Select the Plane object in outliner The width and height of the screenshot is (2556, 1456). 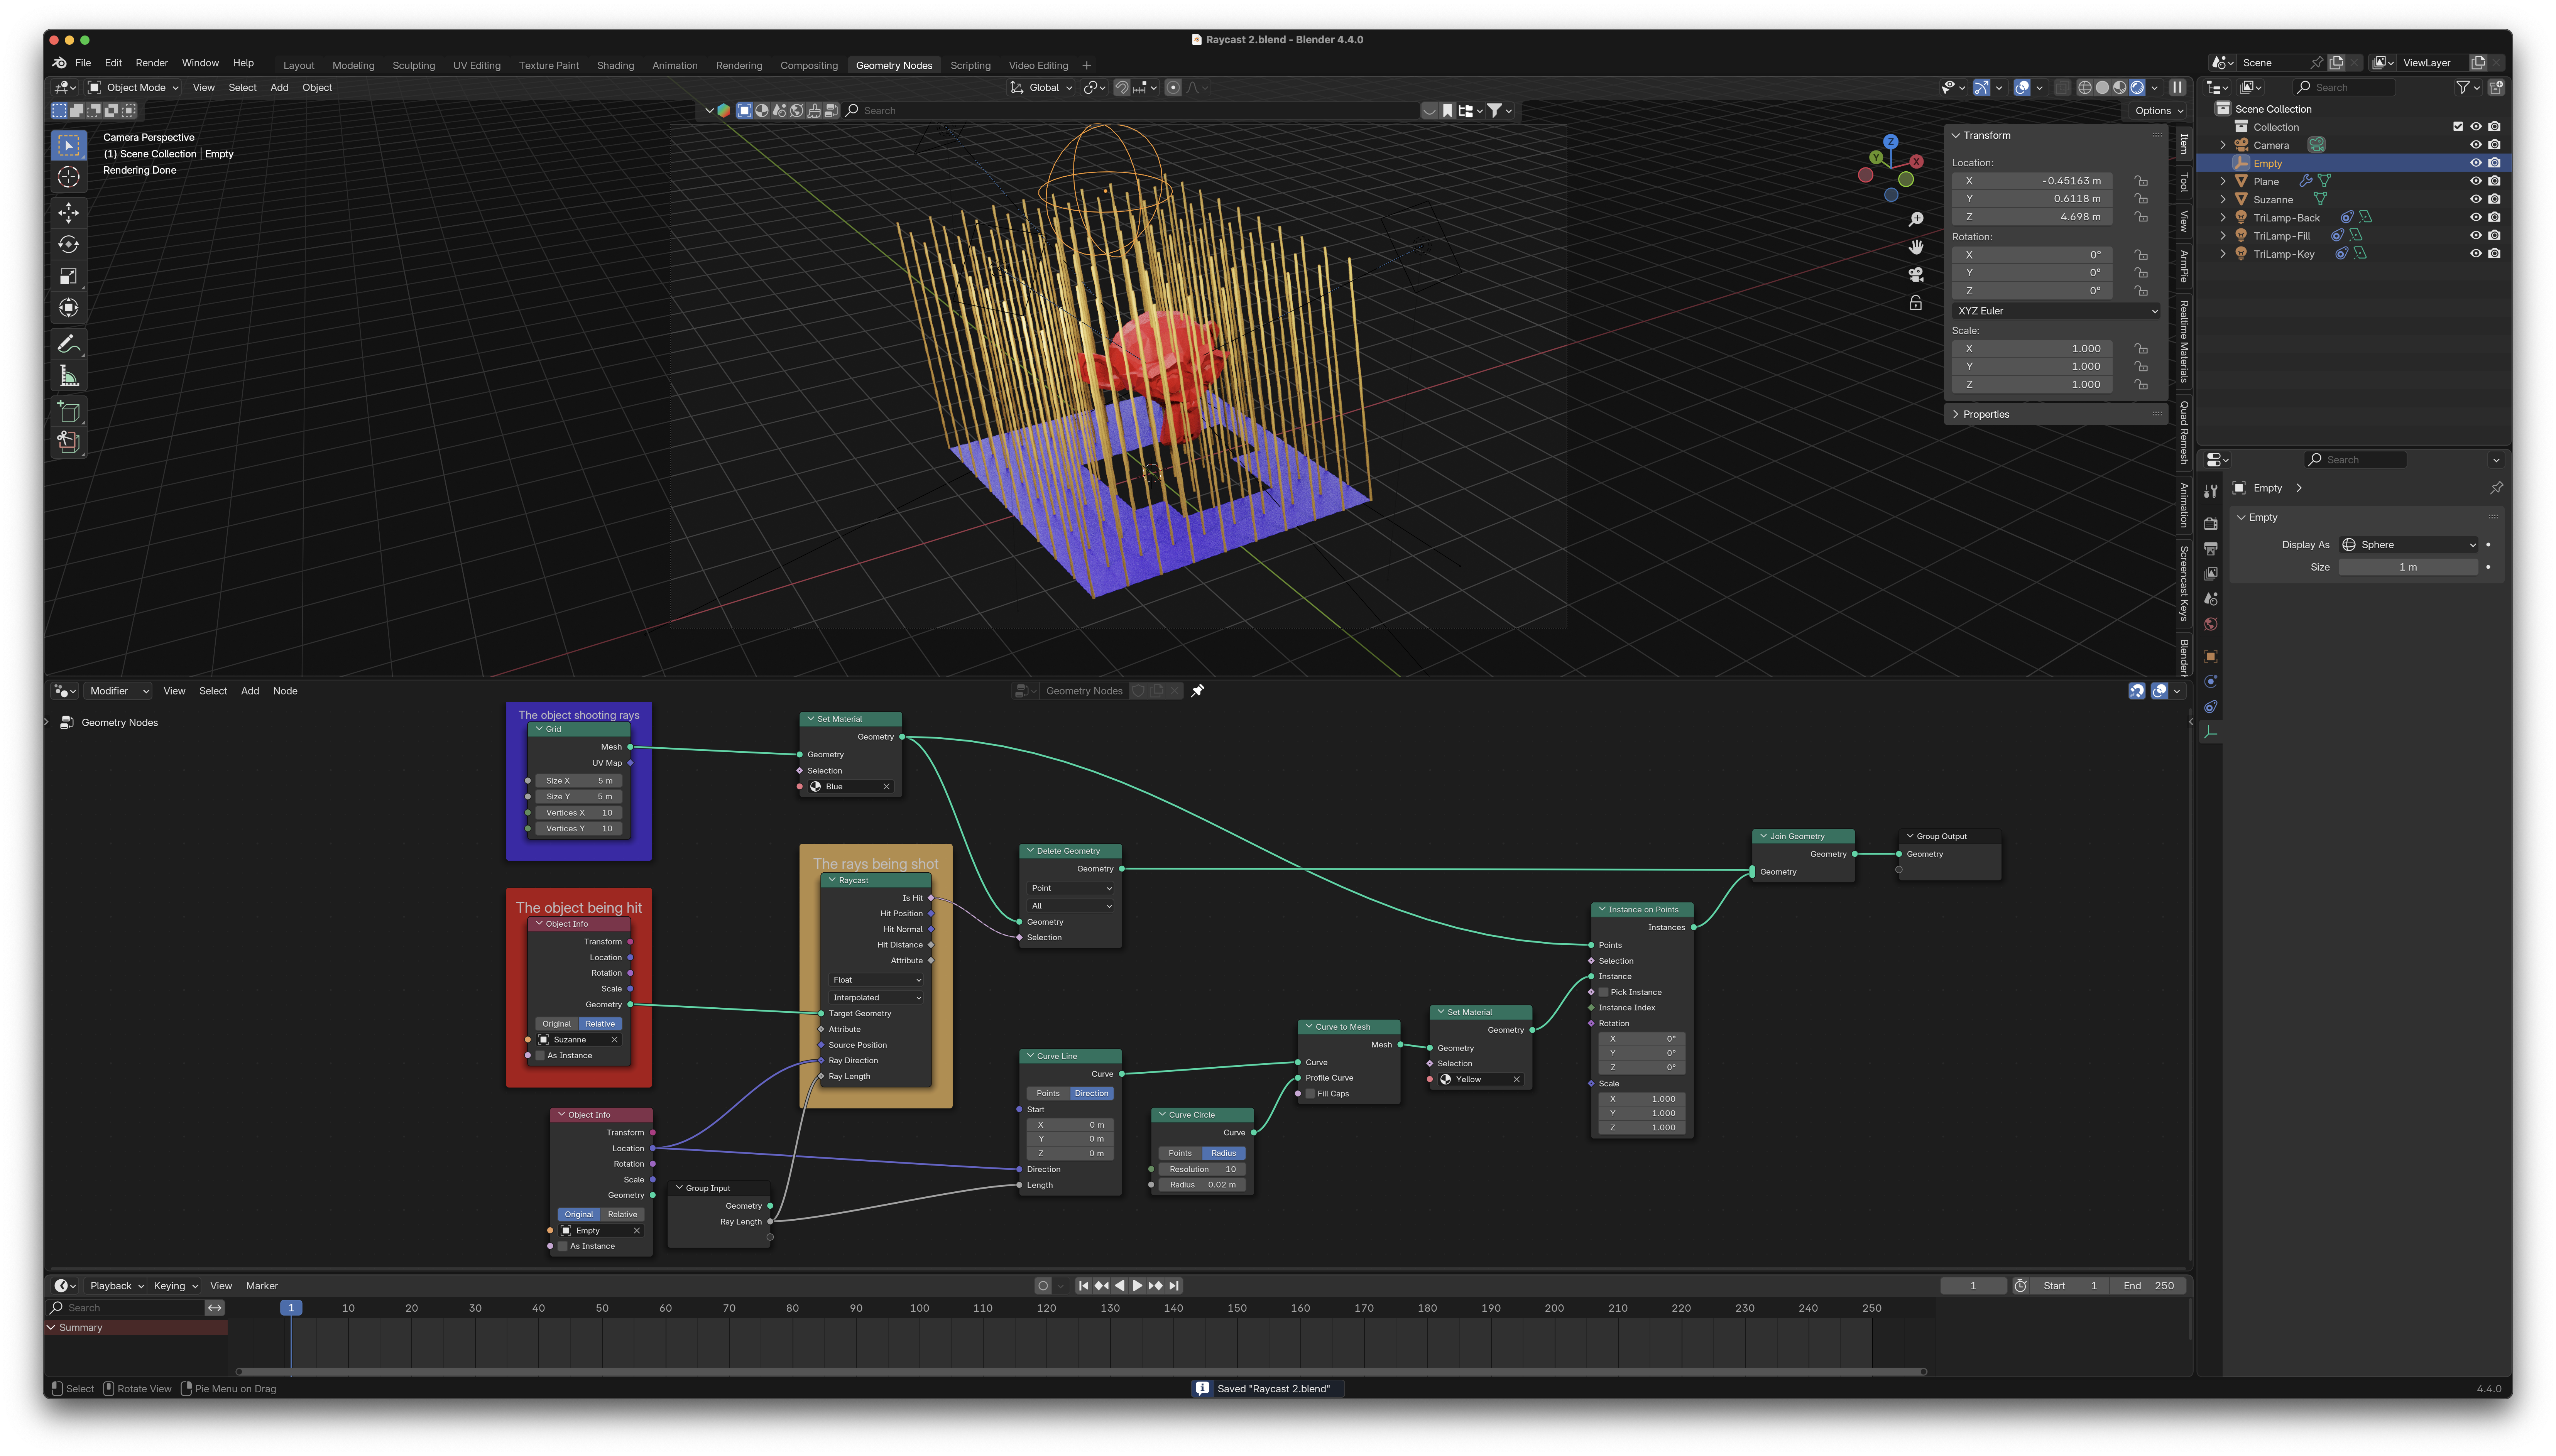coord(2266,182)
